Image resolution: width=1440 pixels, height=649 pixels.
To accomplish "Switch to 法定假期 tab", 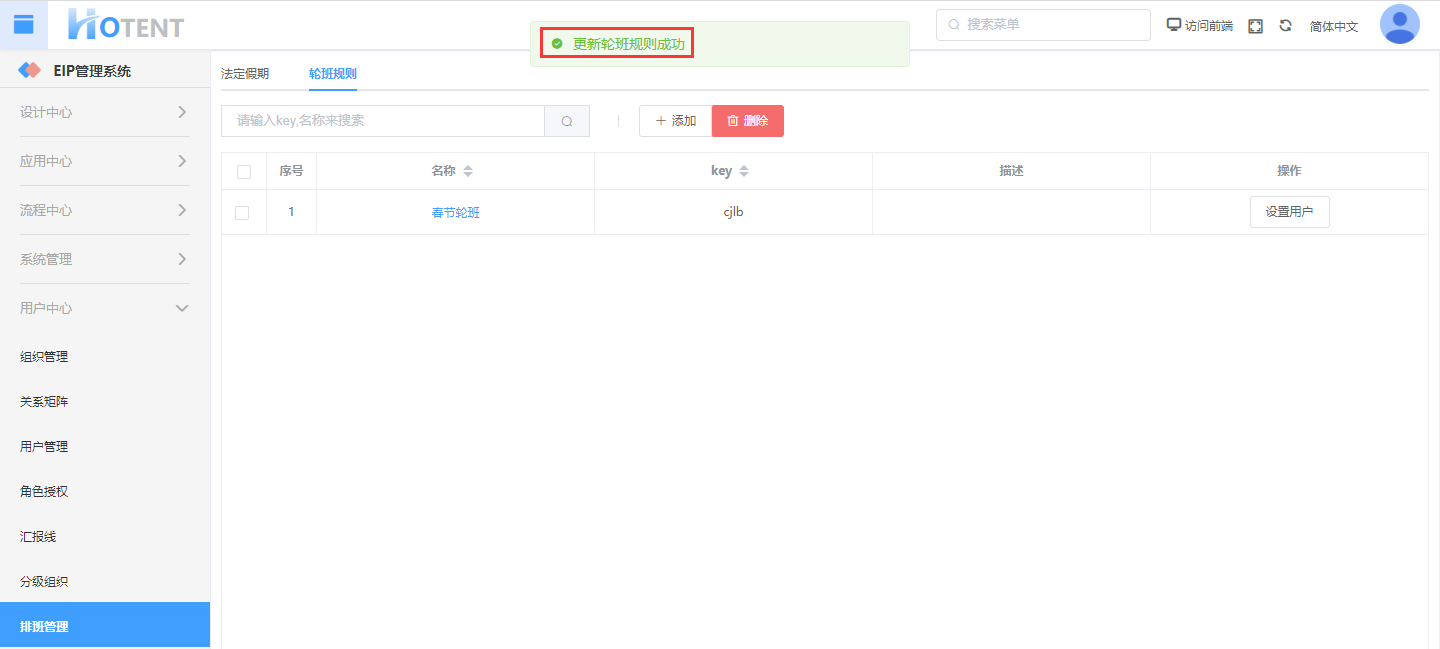I will coord(245,73).
